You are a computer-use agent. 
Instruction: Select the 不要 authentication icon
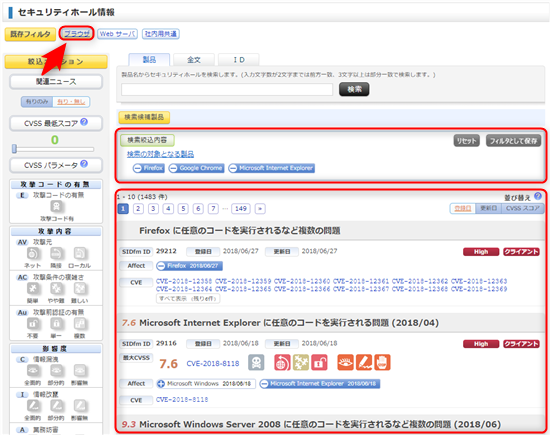click(33, 324)
